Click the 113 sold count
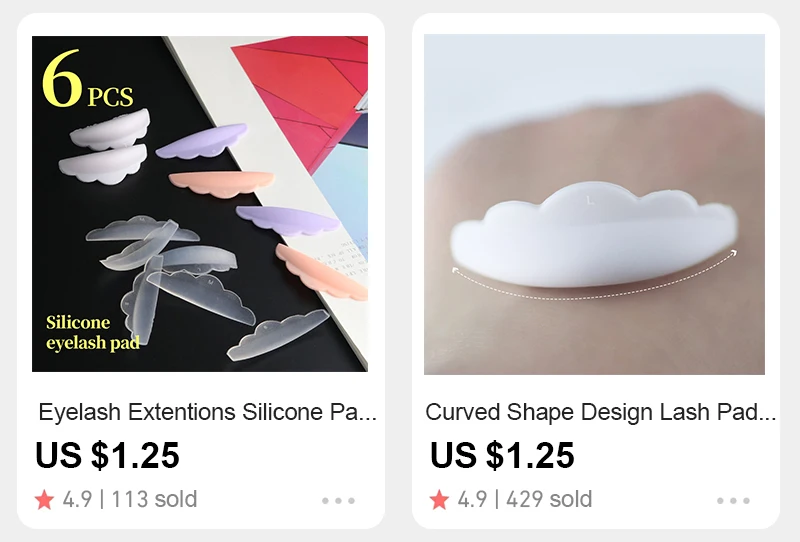Image resolution: width=800 pixels, height=542 pixels. (155, 500)
